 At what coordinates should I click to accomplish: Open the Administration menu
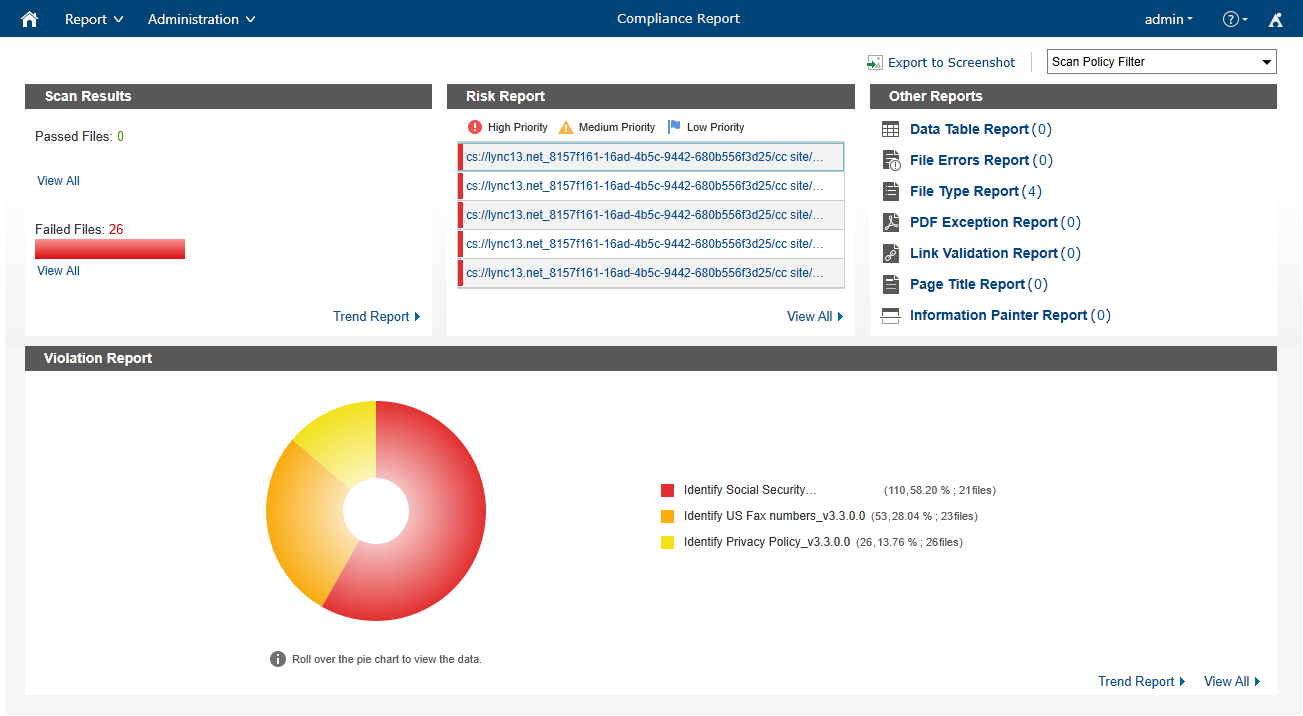tap(202, 19)
